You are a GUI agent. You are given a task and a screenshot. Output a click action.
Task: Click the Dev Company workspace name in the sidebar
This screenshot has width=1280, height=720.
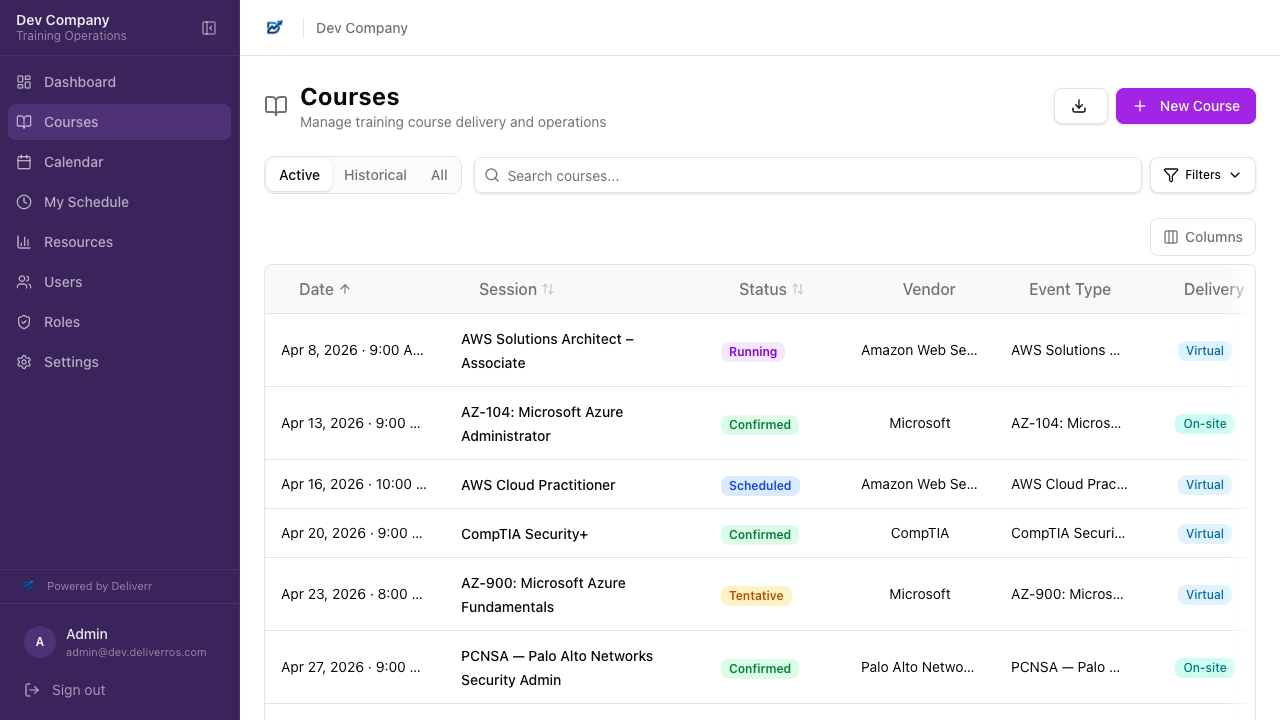click(63, 20)
